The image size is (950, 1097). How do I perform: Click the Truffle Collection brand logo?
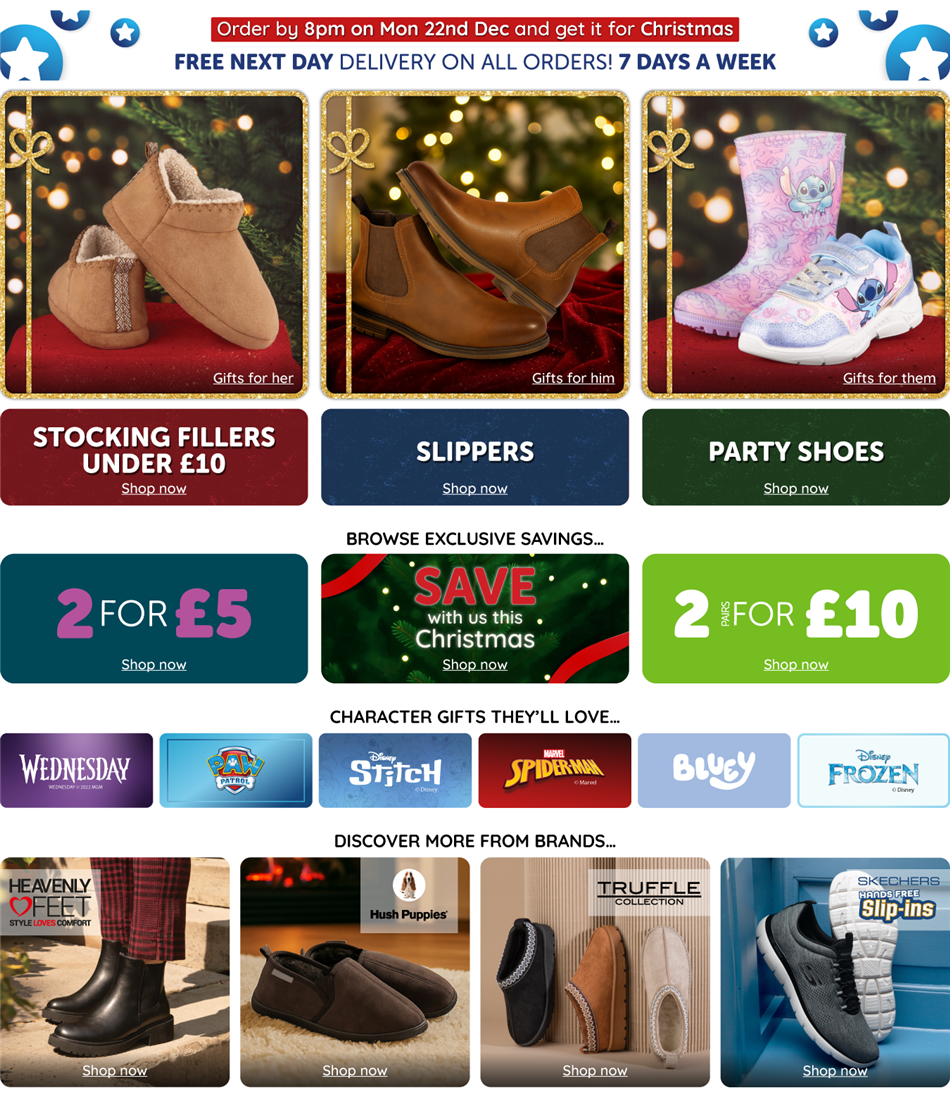pos(648,892)
